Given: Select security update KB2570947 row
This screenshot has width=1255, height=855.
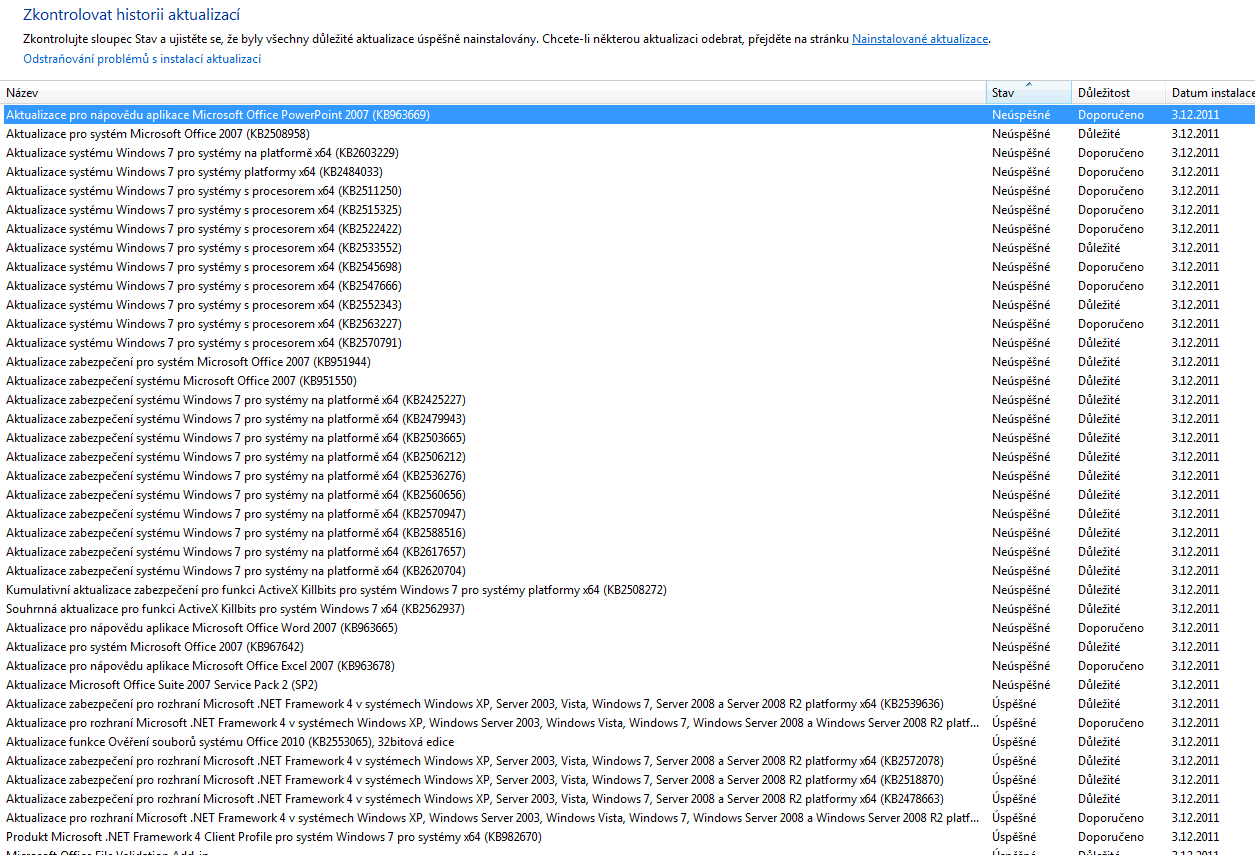Looking at the screenshot, I should 627,514.
